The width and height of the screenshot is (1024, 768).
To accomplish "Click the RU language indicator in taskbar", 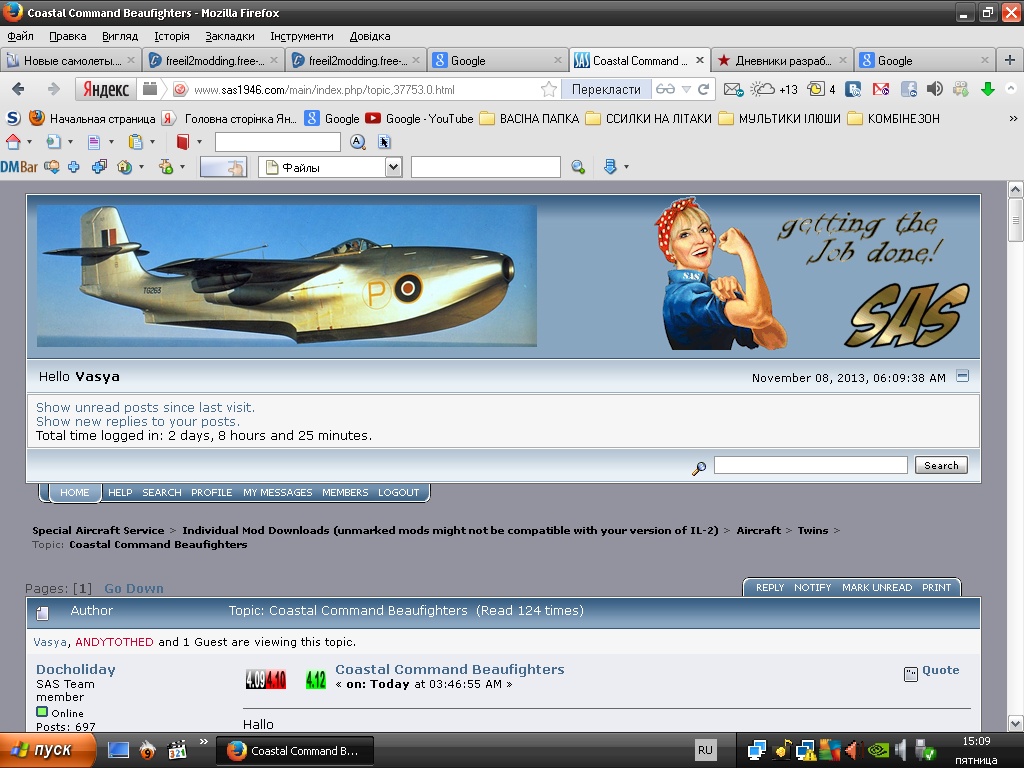I will point(705,750).
